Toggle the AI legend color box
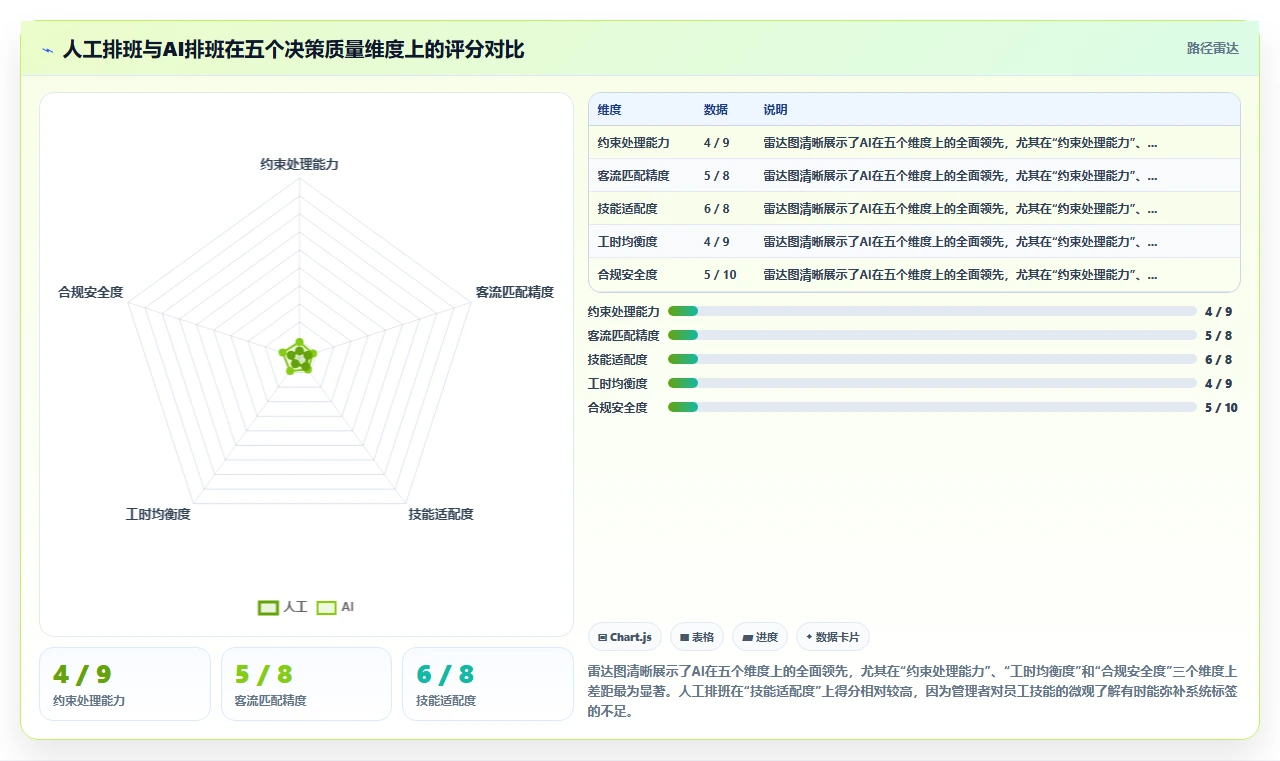This screenshot has width=1280, height=761. [326, 607]
